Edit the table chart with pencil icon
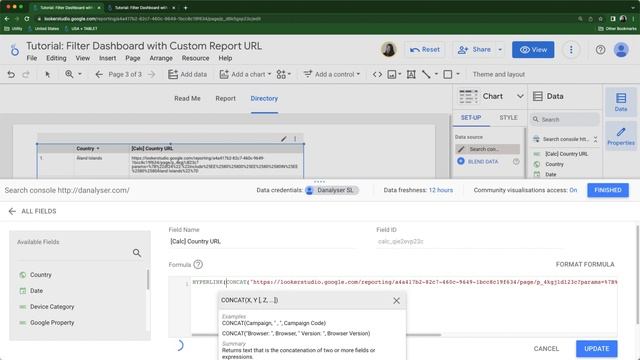This screenshot has width=640, height=360. click(284, 139)
